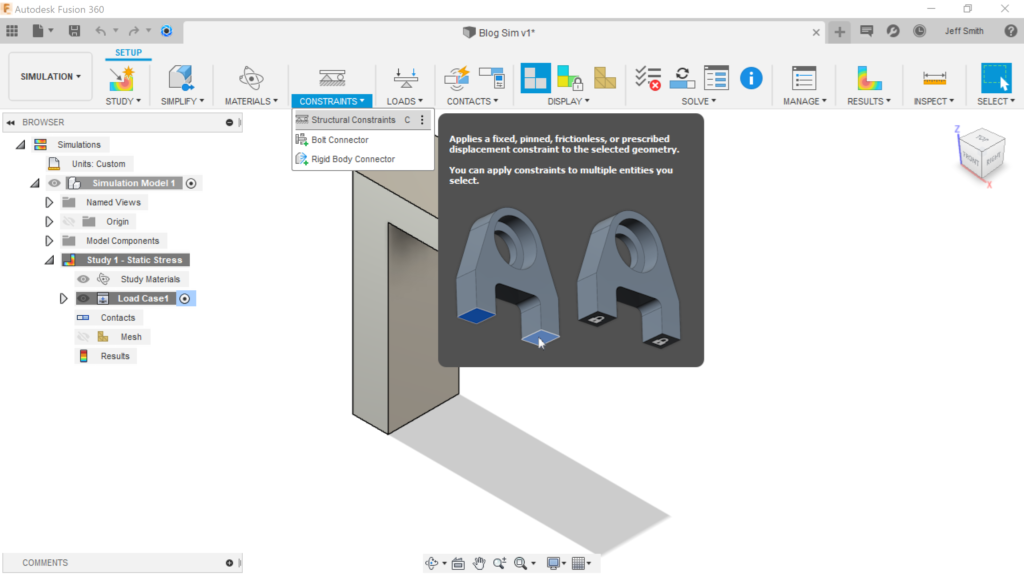Open the job status clock icon

click(919, 31)
